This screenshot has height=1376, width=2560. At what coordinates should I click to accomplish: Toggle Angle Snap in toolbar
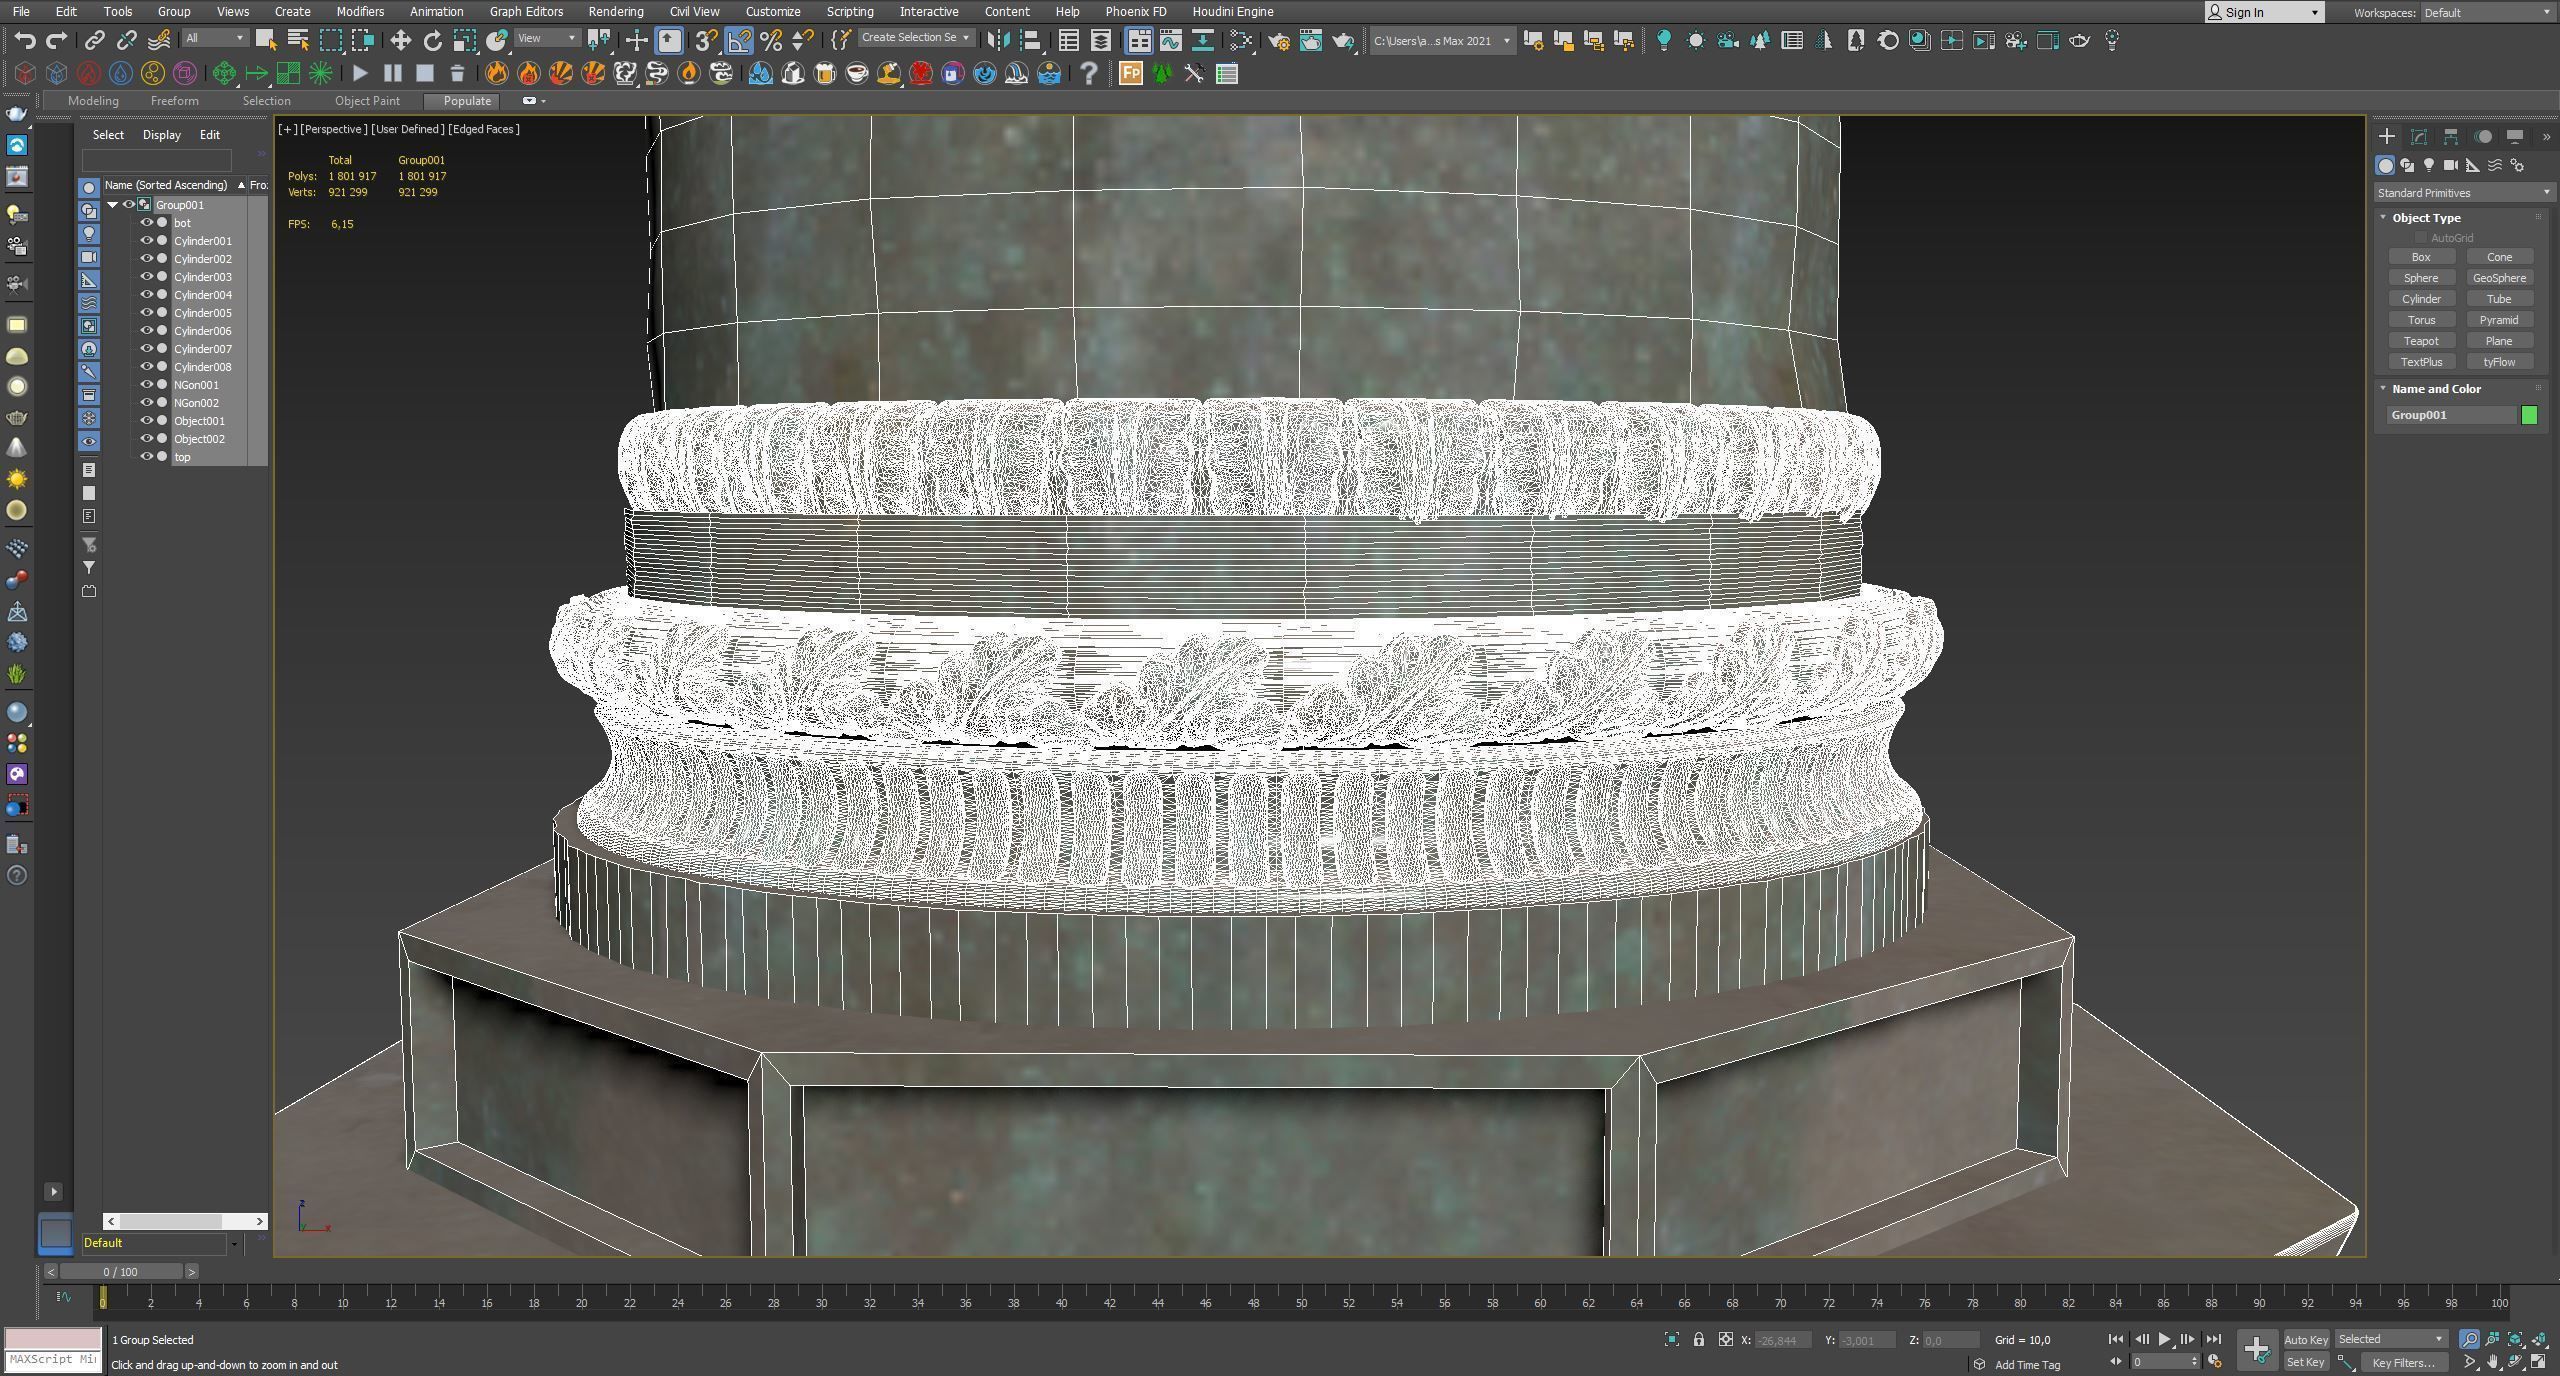click(x=739, y=40)
